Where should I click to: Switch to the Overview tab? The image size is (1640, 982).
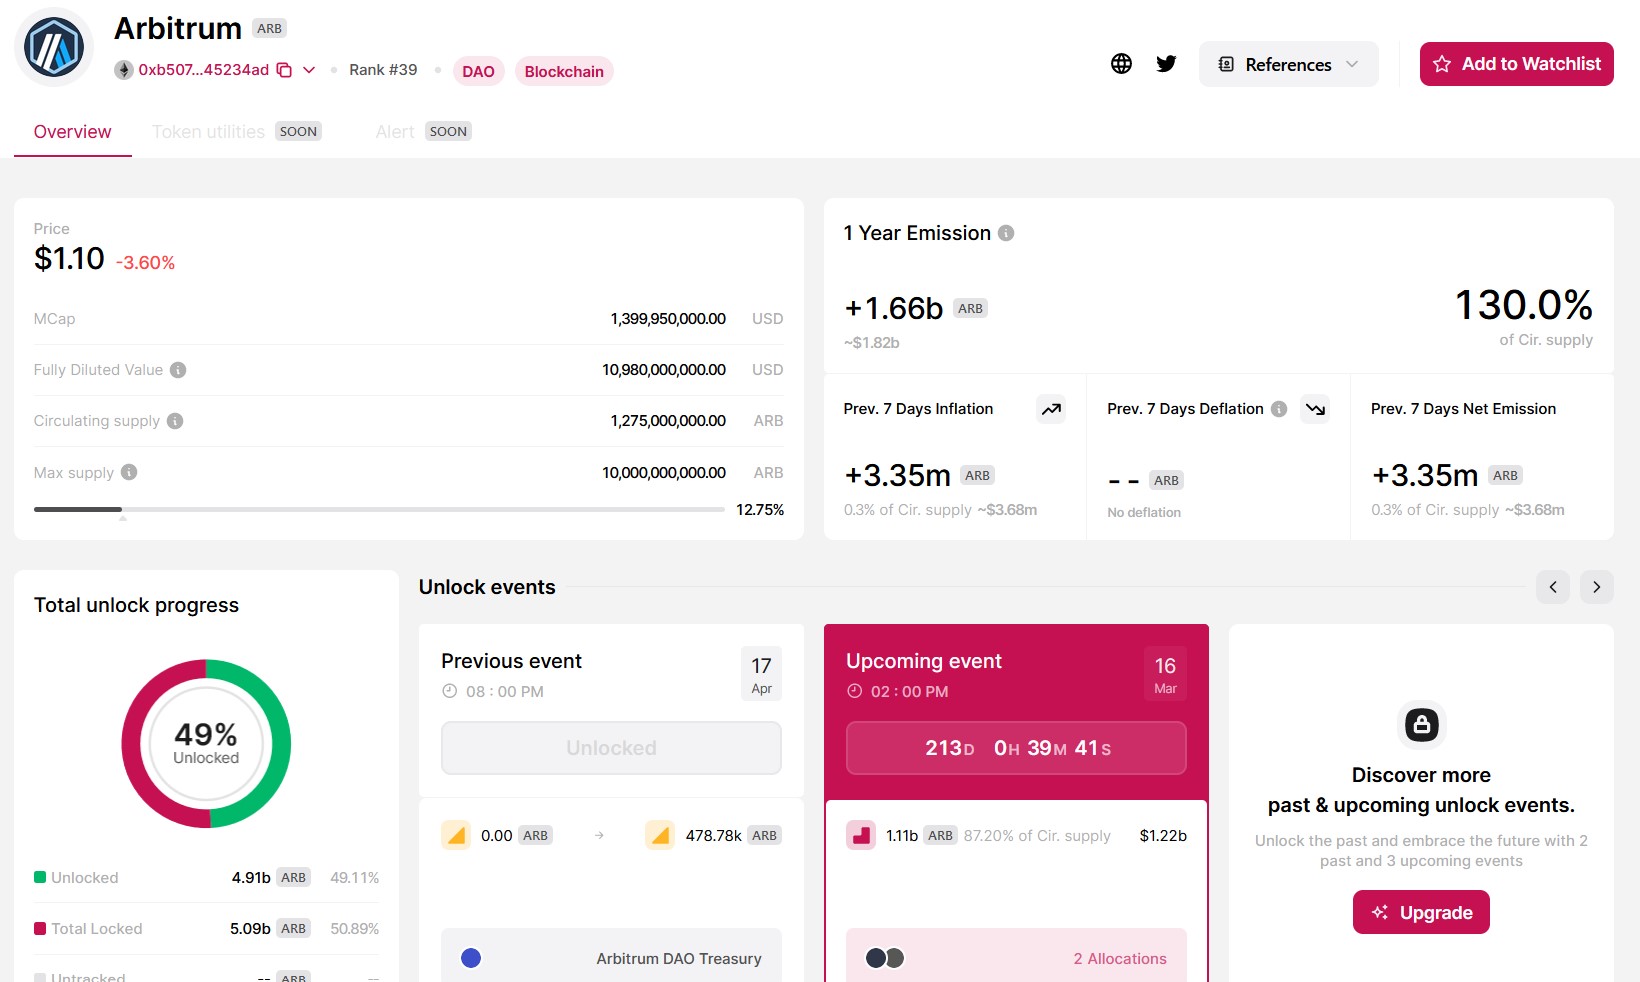[73, 132]
